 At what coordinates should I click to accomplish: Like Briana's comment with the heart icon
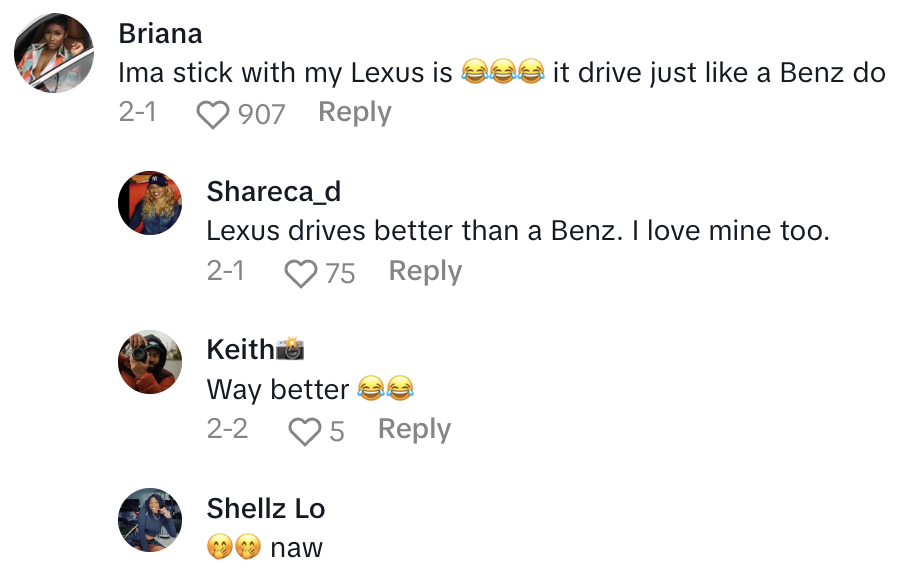212,114
